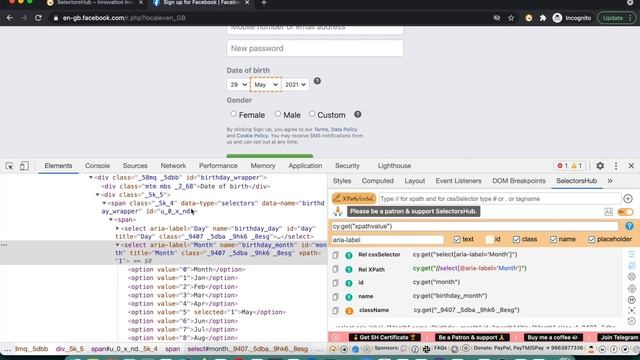This screenshot has width=640, height=360.
Task: Open the Cookie Policy link
Action: click(x=252, y=136)
